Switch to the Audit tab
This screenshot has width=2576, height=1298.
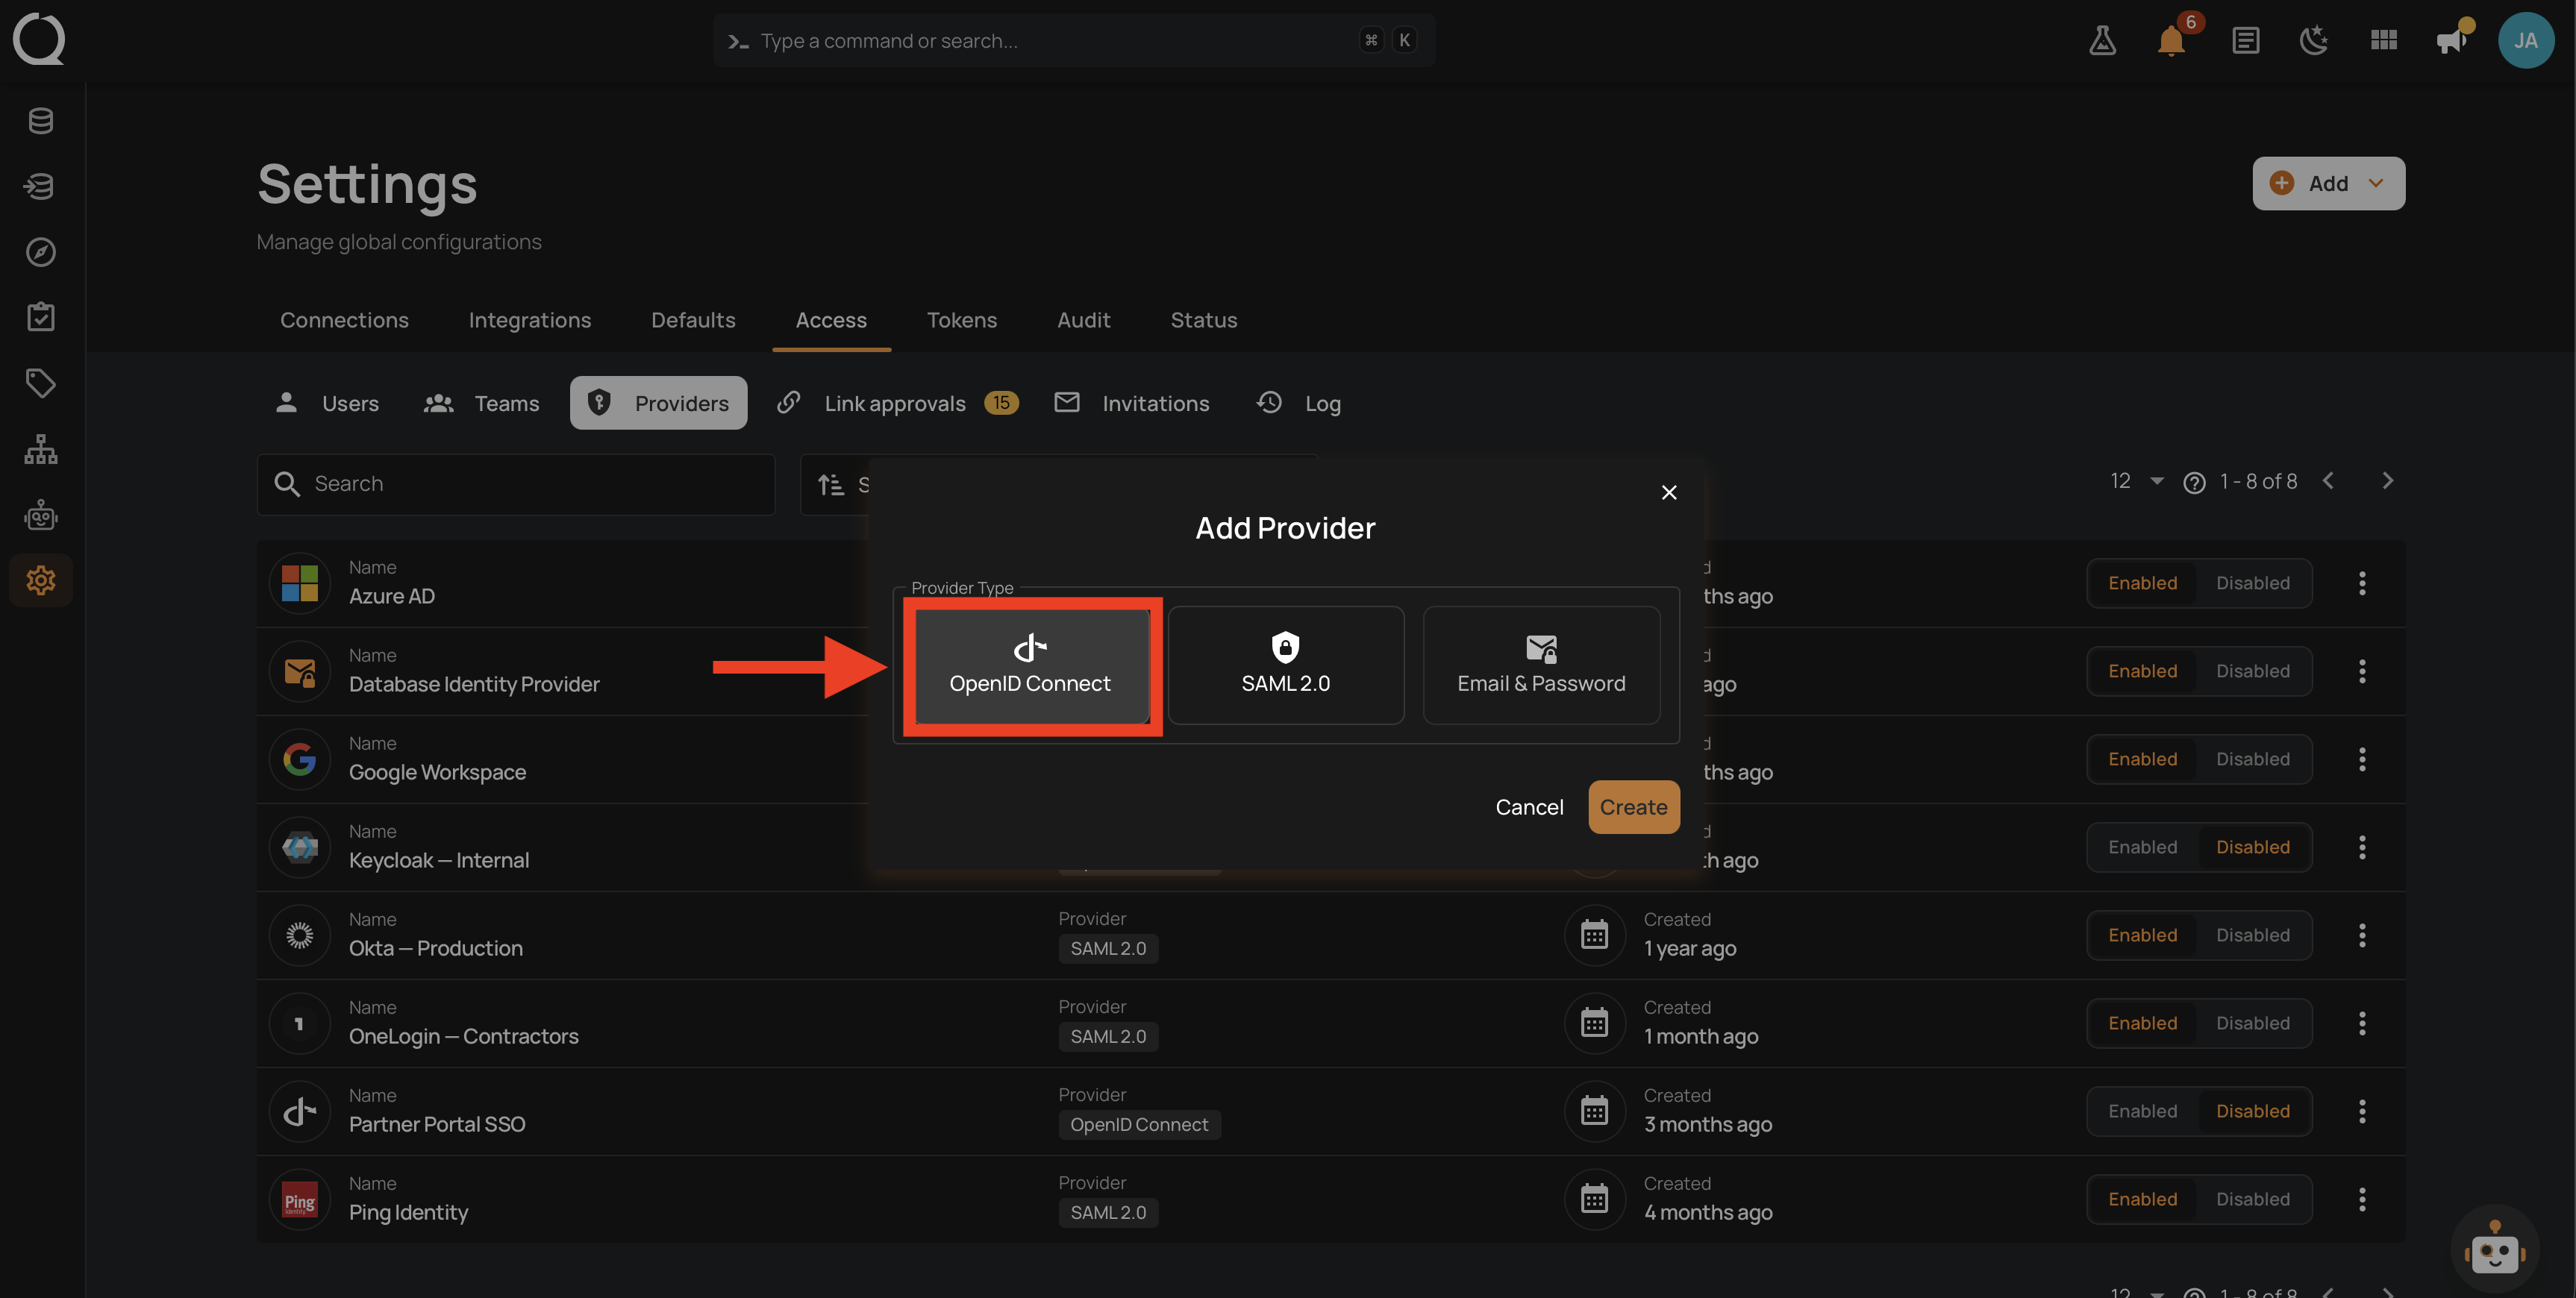pos(1084,320)
